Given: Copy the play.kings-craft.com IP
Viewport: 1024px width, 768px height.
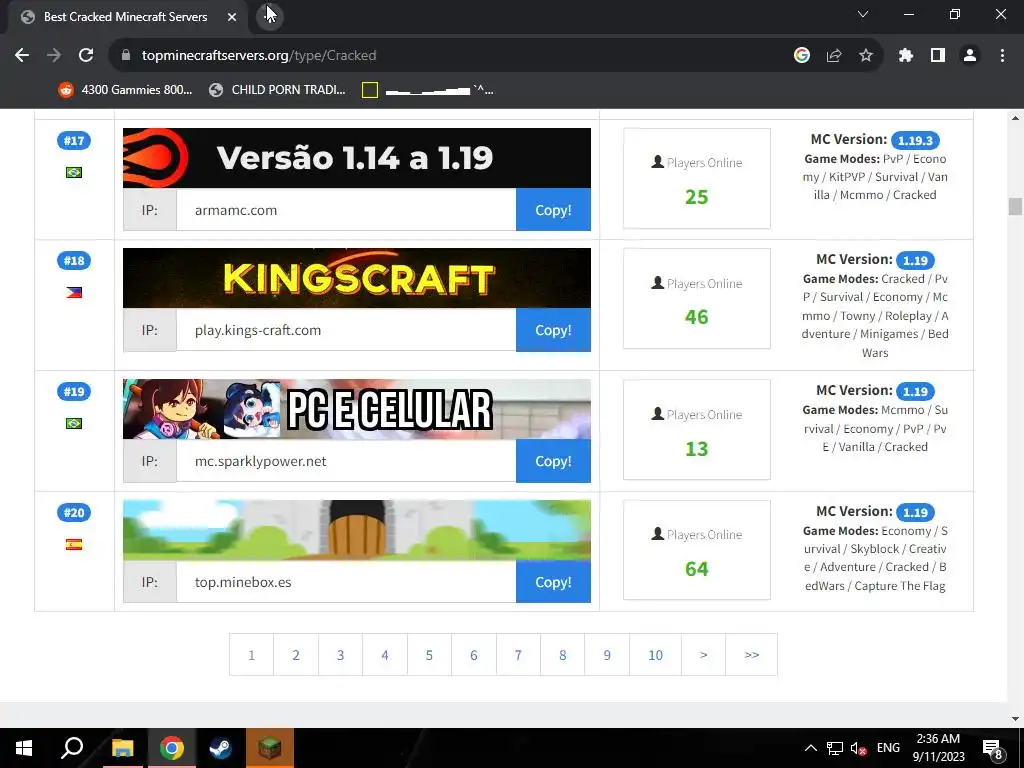Looking at the screenshot, I should tap(553, 330).
